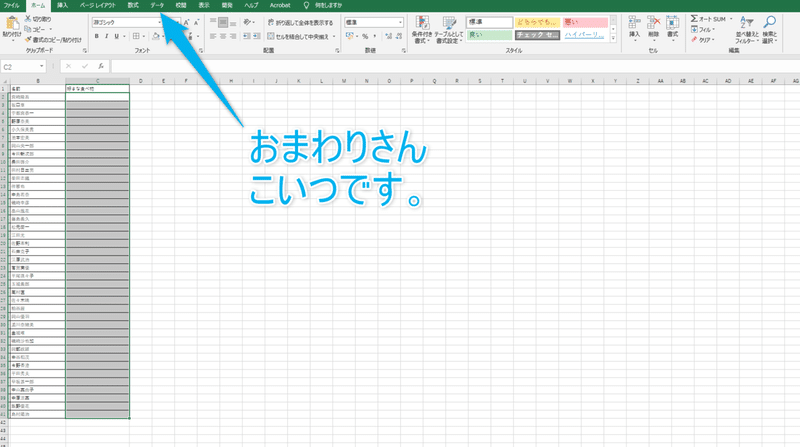Expand the Name Box dropdown arrow
Image resolution: width=800 pixels, height=447 pixels.
pos(41,67)
